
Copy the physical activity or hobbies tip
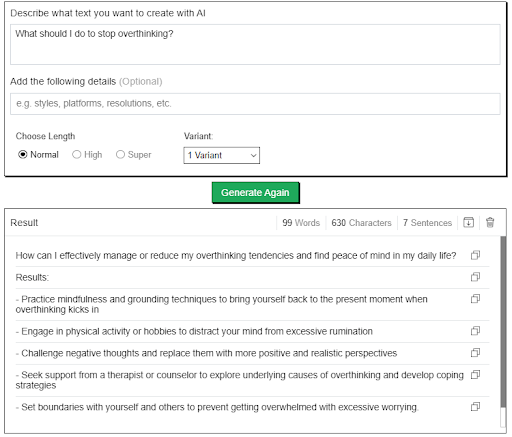[x=475, y=331]
